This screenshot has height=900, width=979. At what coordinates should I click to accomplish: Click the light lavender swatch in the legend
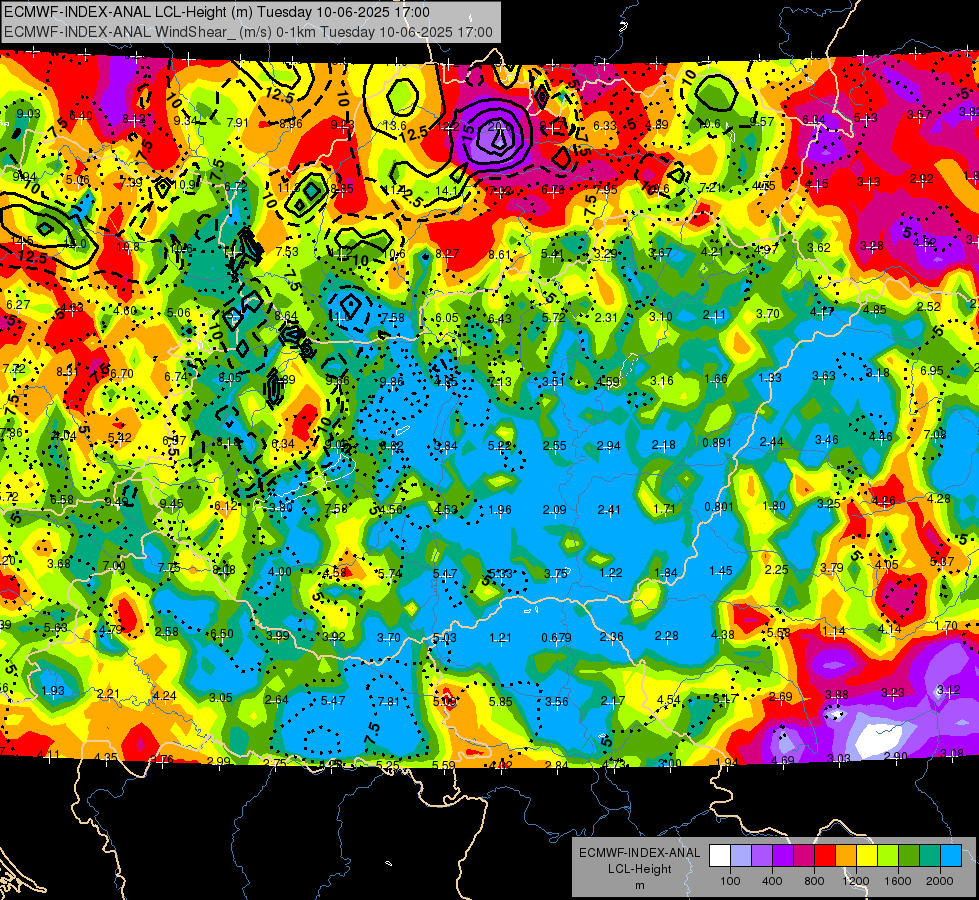point(741,856)
